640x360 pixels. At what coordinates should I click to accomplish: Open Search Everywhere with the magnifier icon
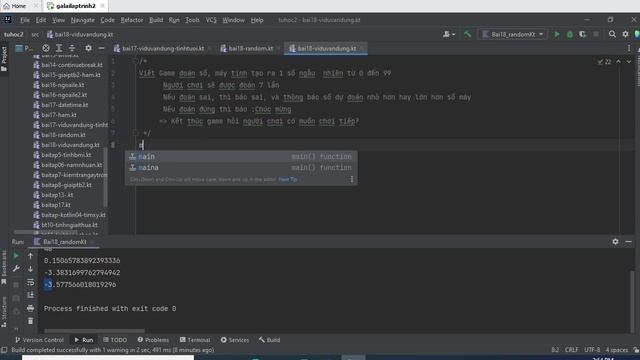pos(612,35)
